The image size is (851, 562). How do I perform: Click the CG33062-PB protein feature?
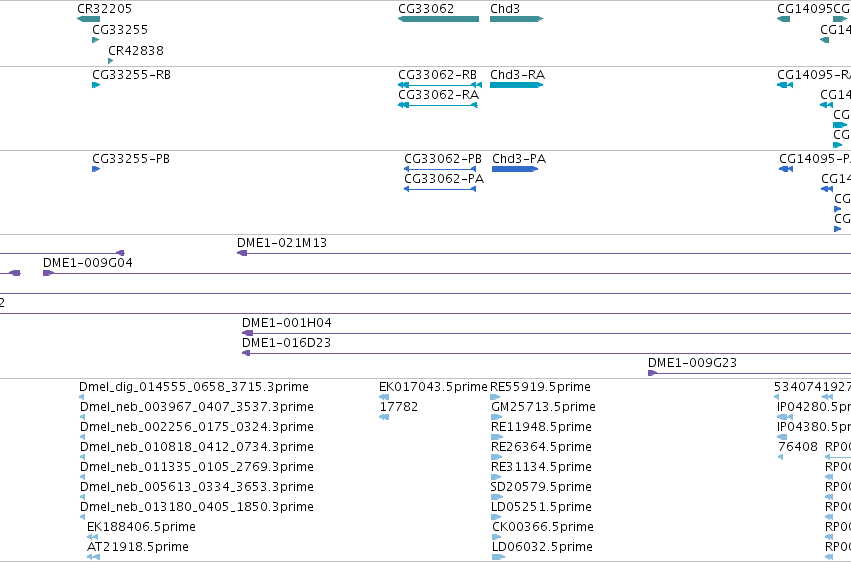pyautogui.click(x=440, y=169)
